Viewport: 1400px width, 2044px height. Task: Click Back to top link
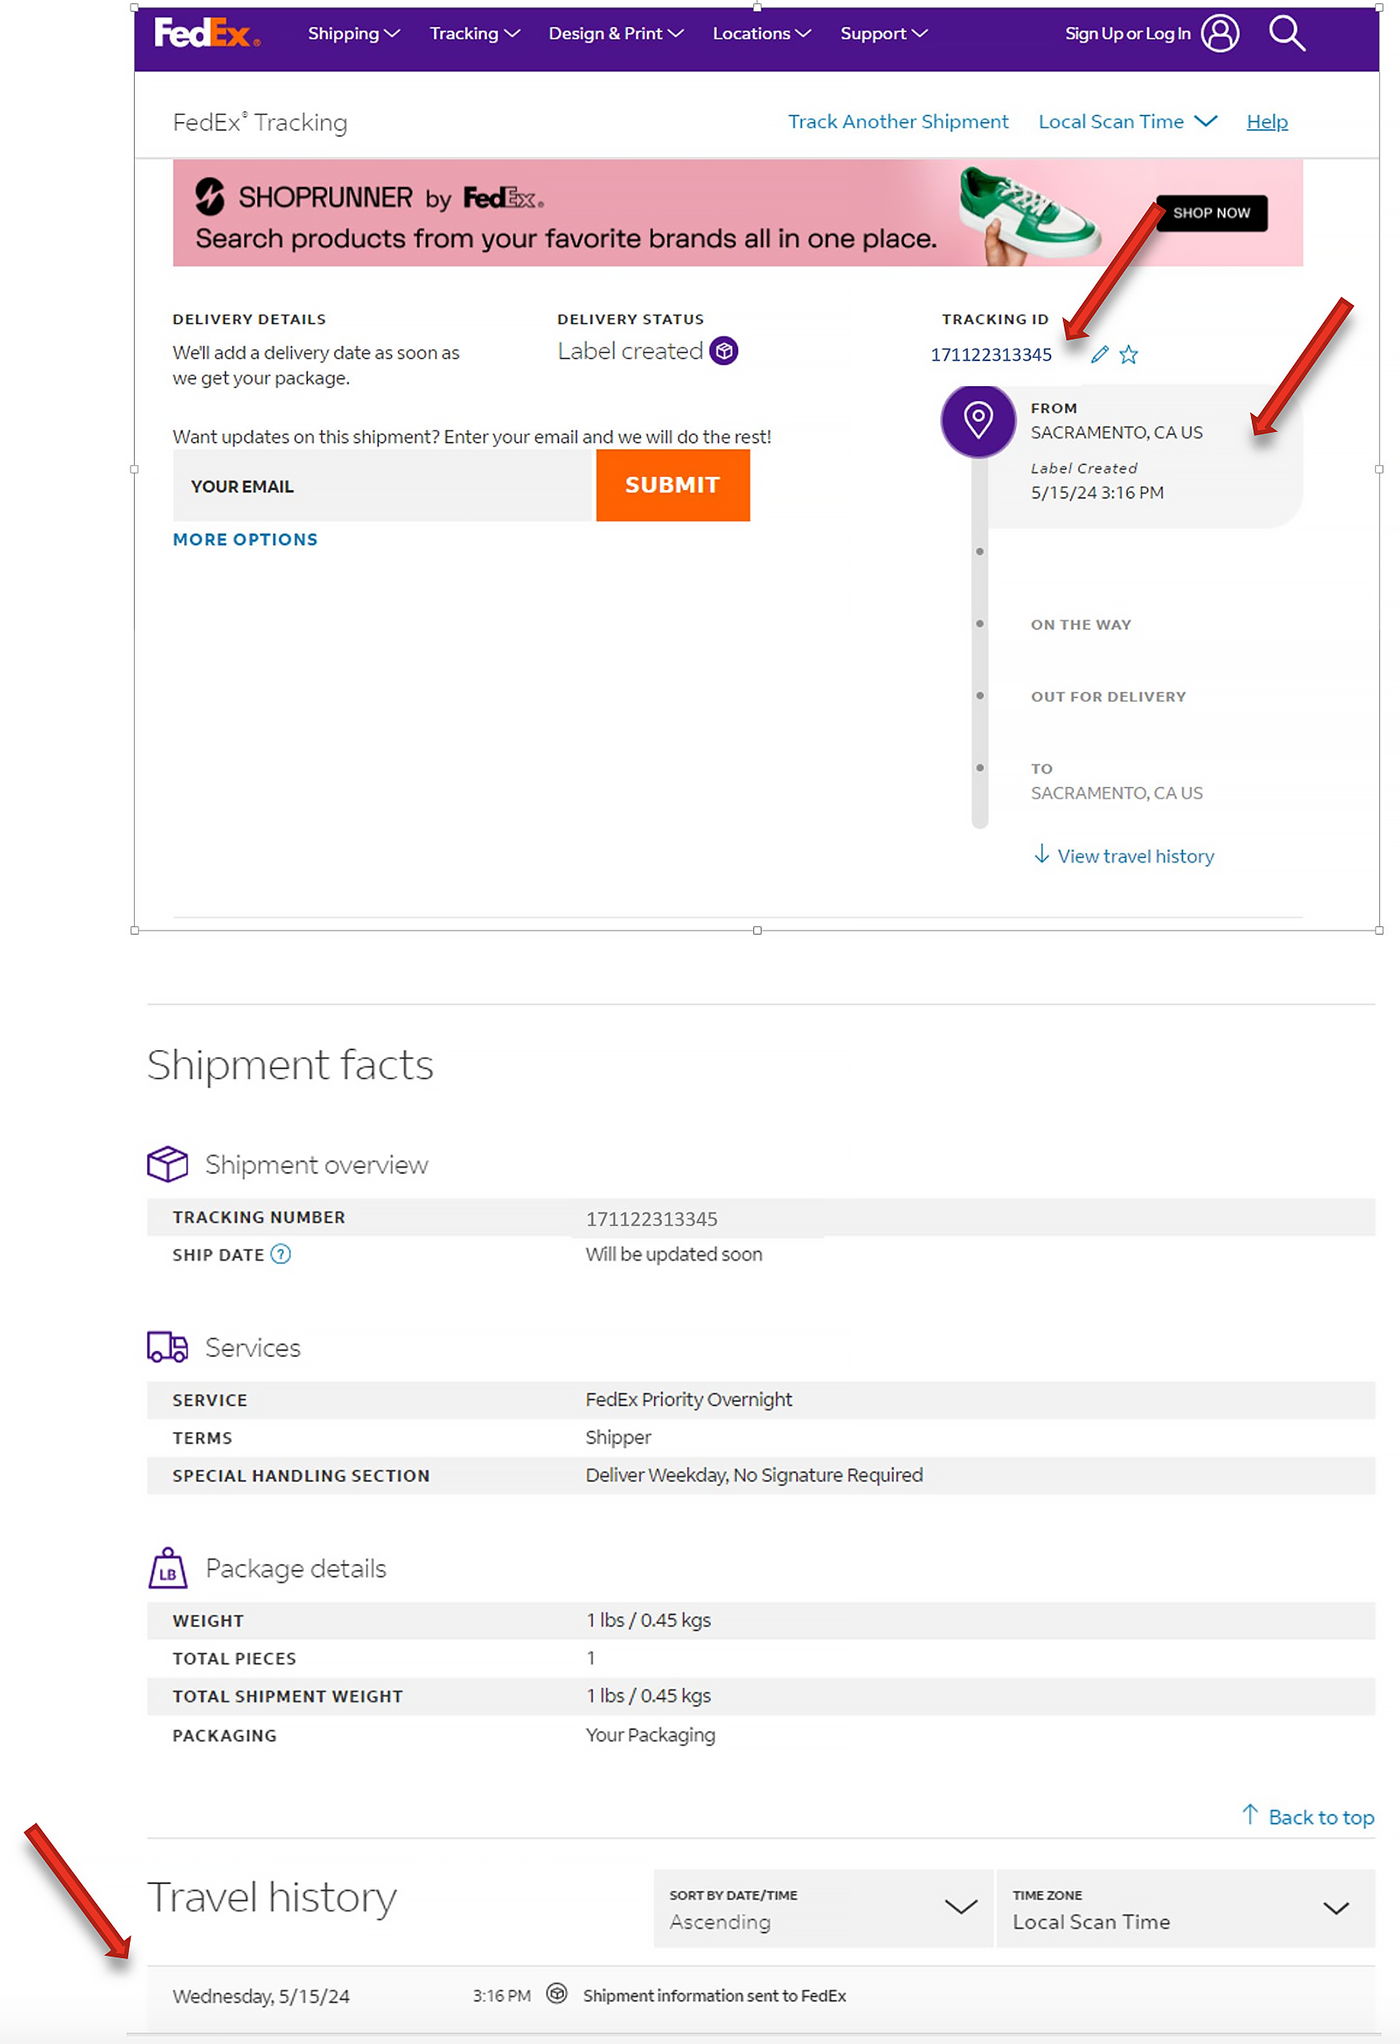(x=1321, y=1817)
